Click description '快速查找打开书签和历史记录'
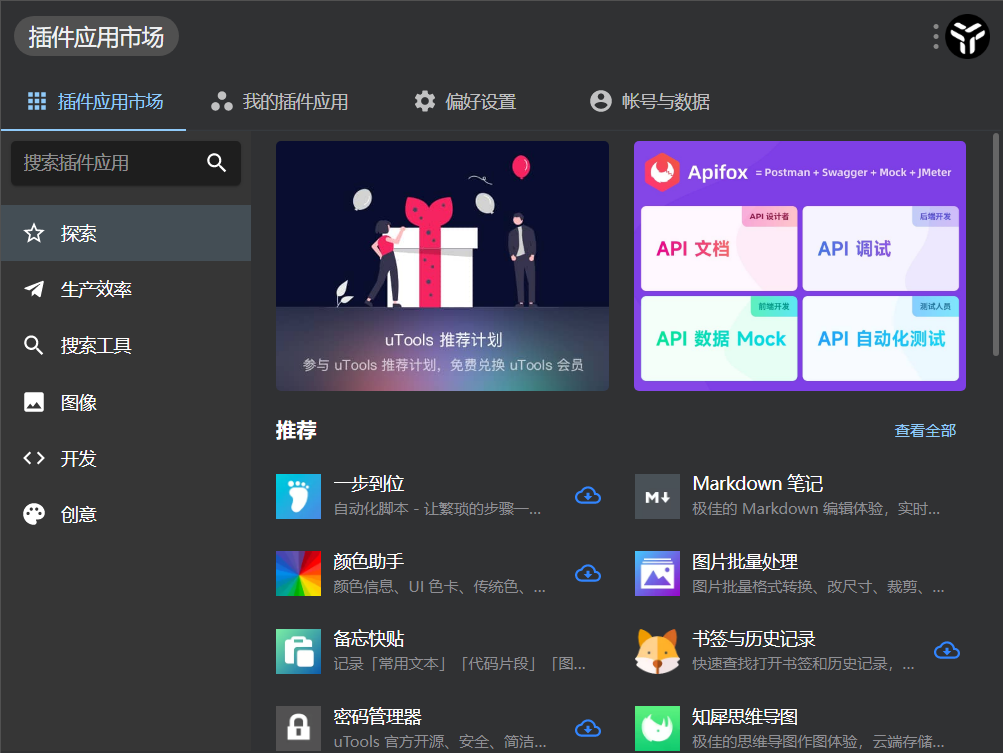The height and width of the screenshot is (753, 1003). coord(803,664)
